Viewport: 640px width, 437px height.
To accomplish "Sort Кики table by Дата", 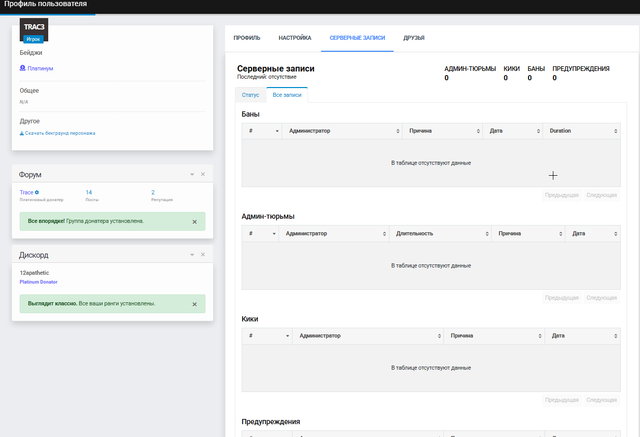I will click(x=583, y=336).
